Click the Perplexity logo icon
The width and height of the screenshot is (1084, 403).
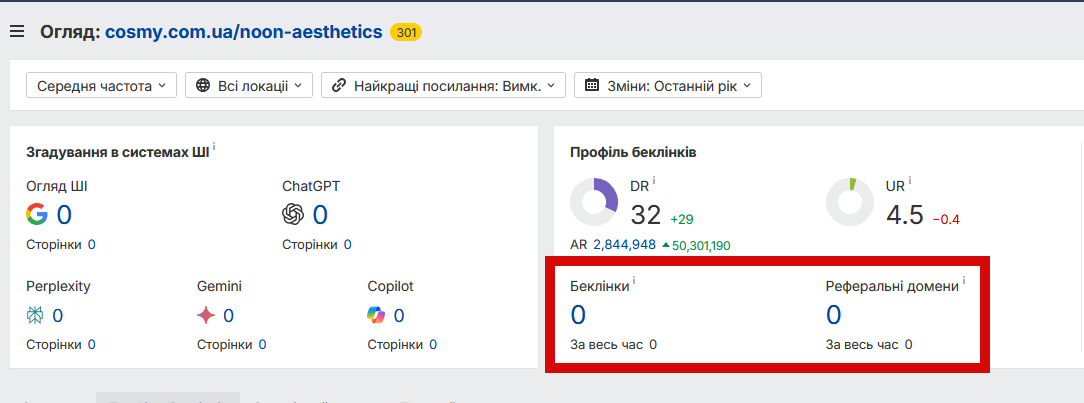pos(35,316)
